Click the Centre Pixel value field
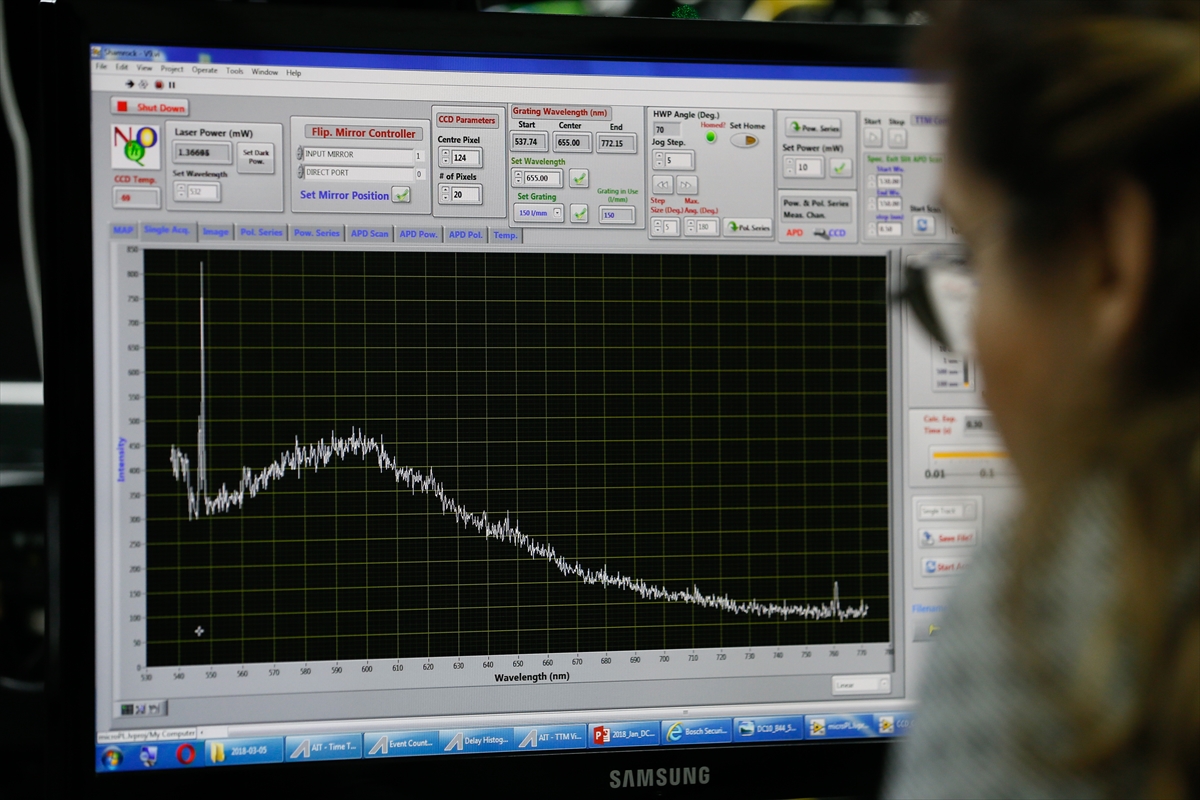This screenshot has height=800, width=1200. pyautogui.click(x=466, y=158)
